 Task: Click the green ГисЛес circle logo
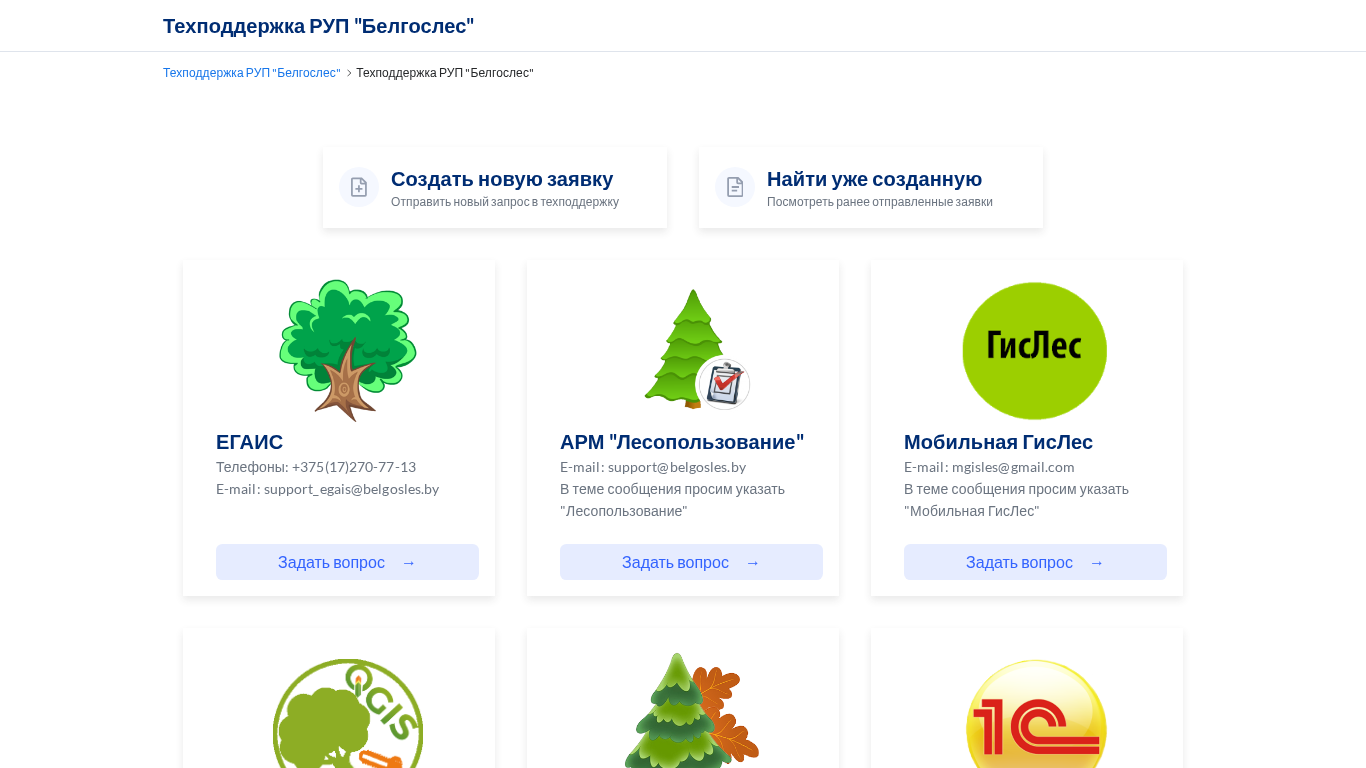point(1035,351)
